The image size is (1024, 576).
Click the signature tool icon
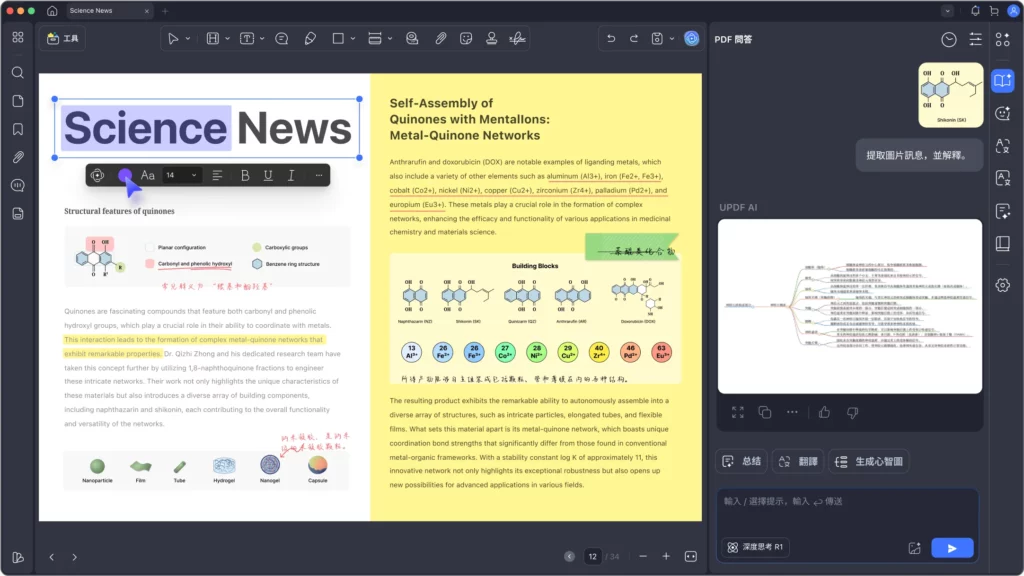click(518, 38)
